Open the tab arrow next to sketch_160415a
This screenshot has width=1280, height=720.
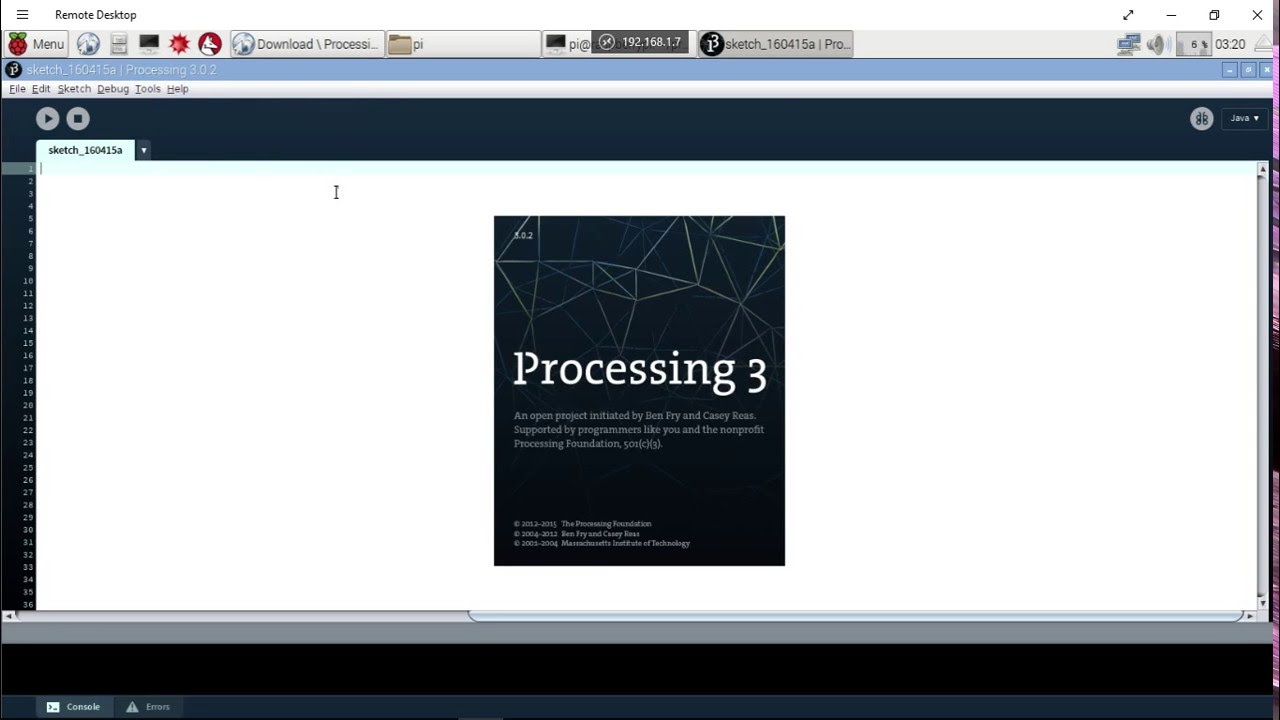143,150
